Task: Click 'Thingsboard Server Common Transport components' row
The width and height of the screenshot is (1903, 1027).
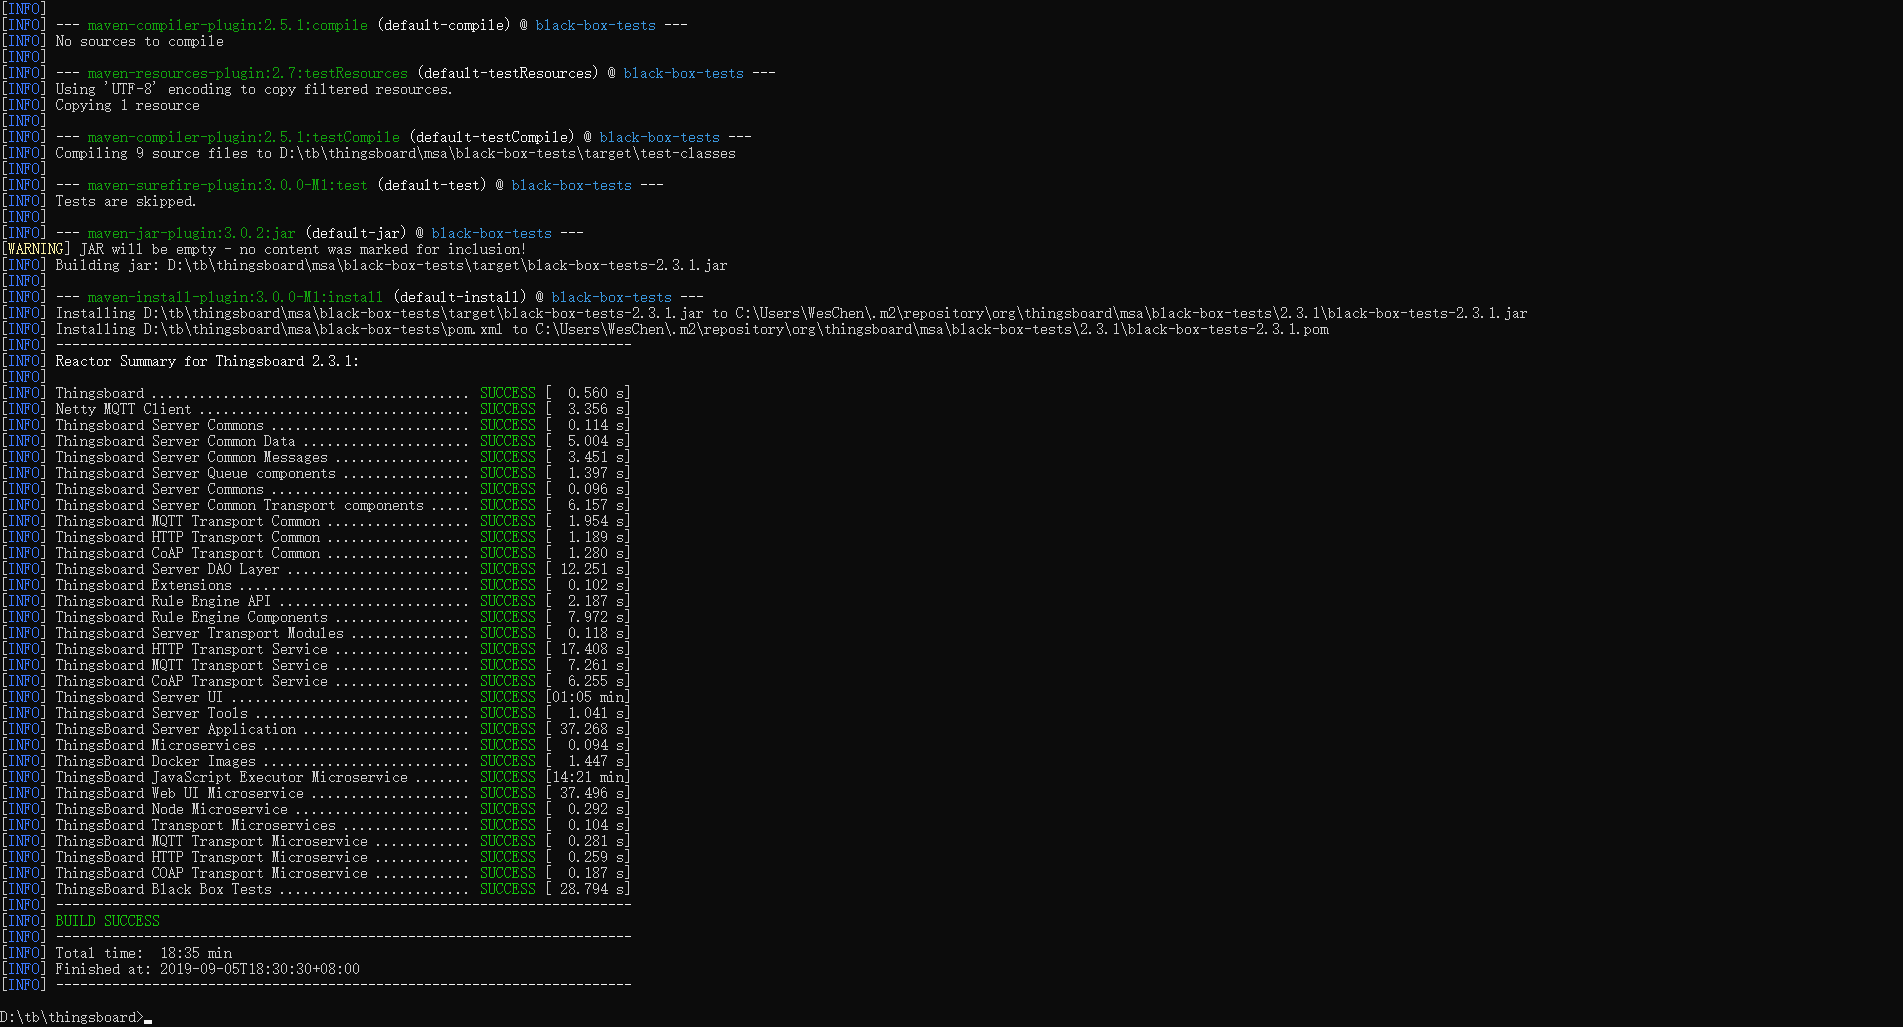Action: (x=316, y=505)
